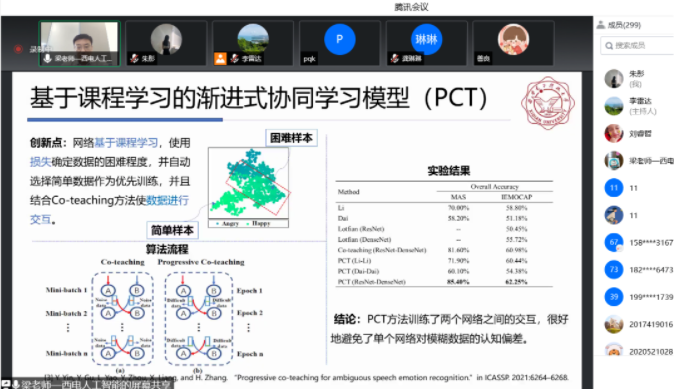Click 梁老师—西电 avatar in member list
The width and height of the screenshot is (688, 389).
pos(614,161)
